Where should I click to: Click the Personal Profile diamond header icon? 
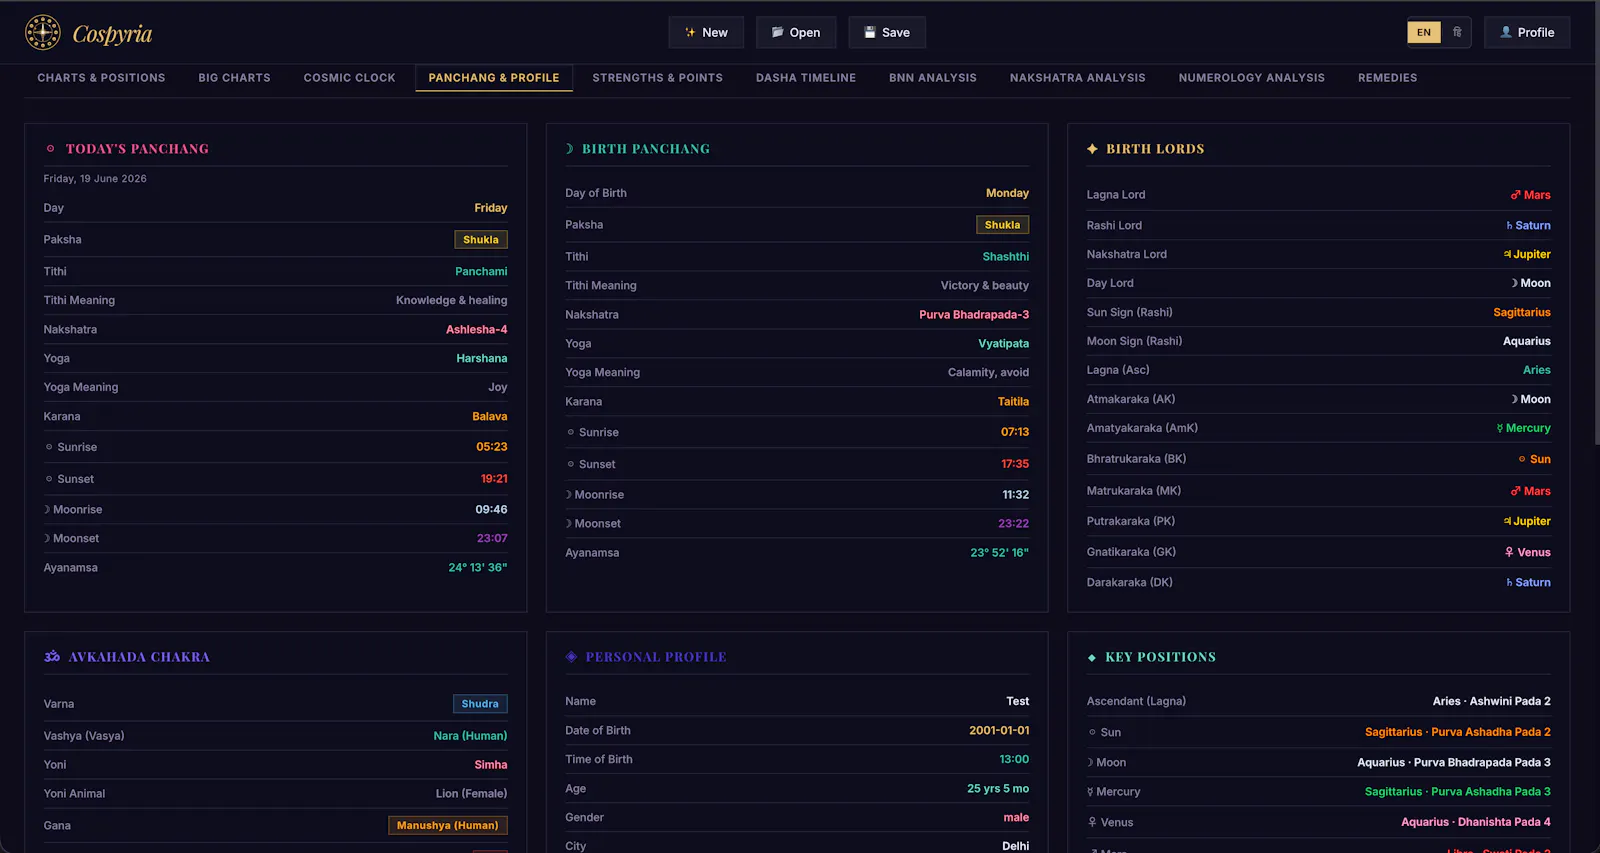pos(571,657)
